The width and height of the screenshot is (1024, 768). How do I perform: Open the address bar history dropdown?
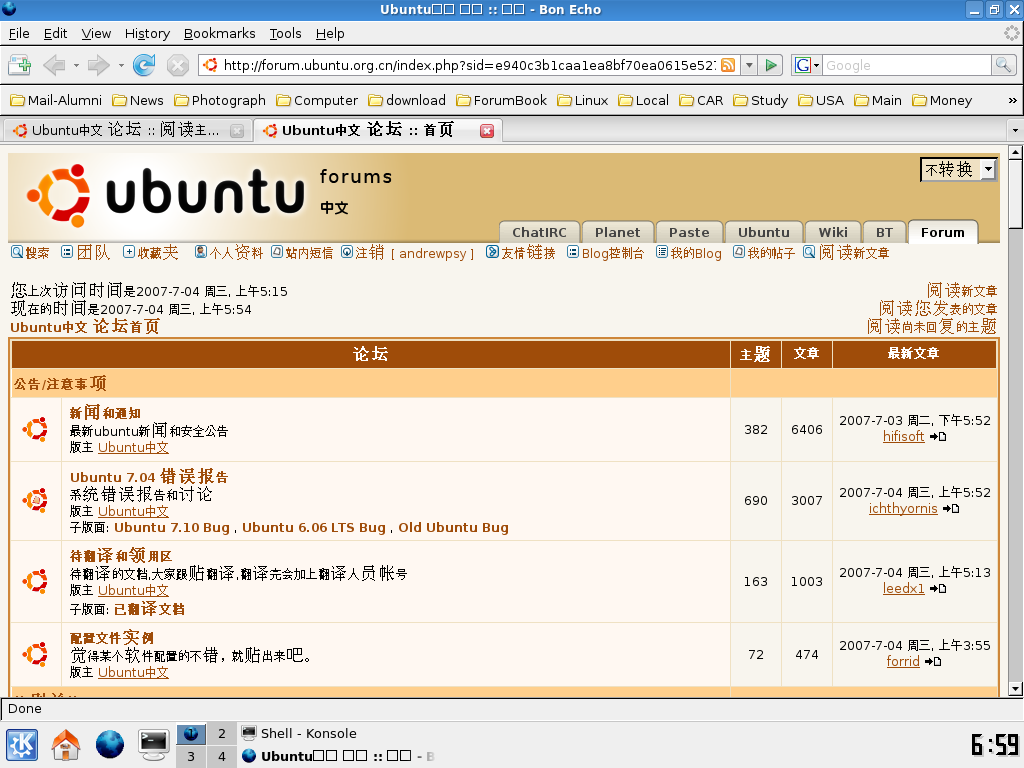[750, 65]
